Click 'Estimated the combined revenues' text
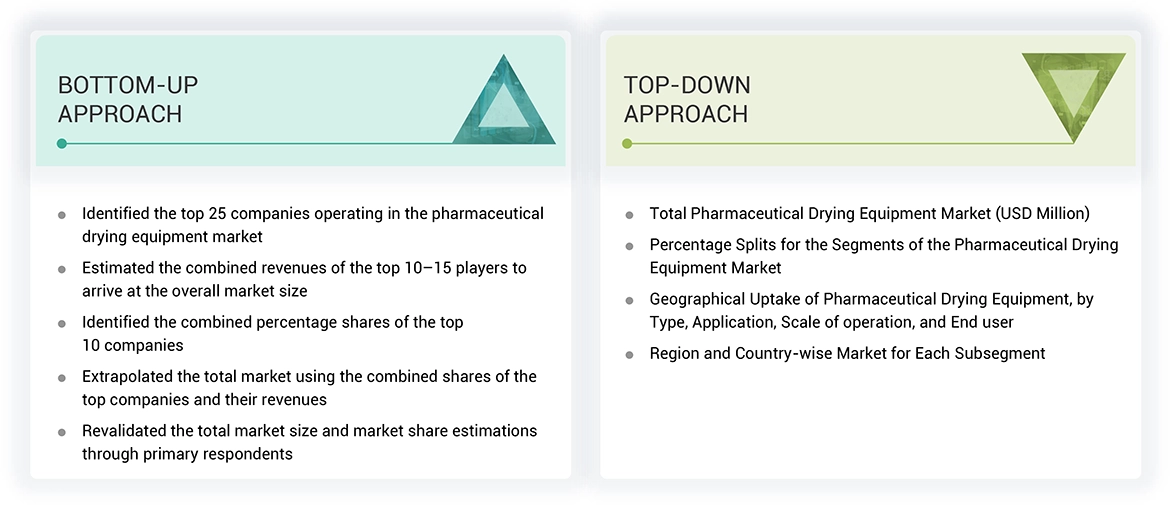 (x=303, y=279)
